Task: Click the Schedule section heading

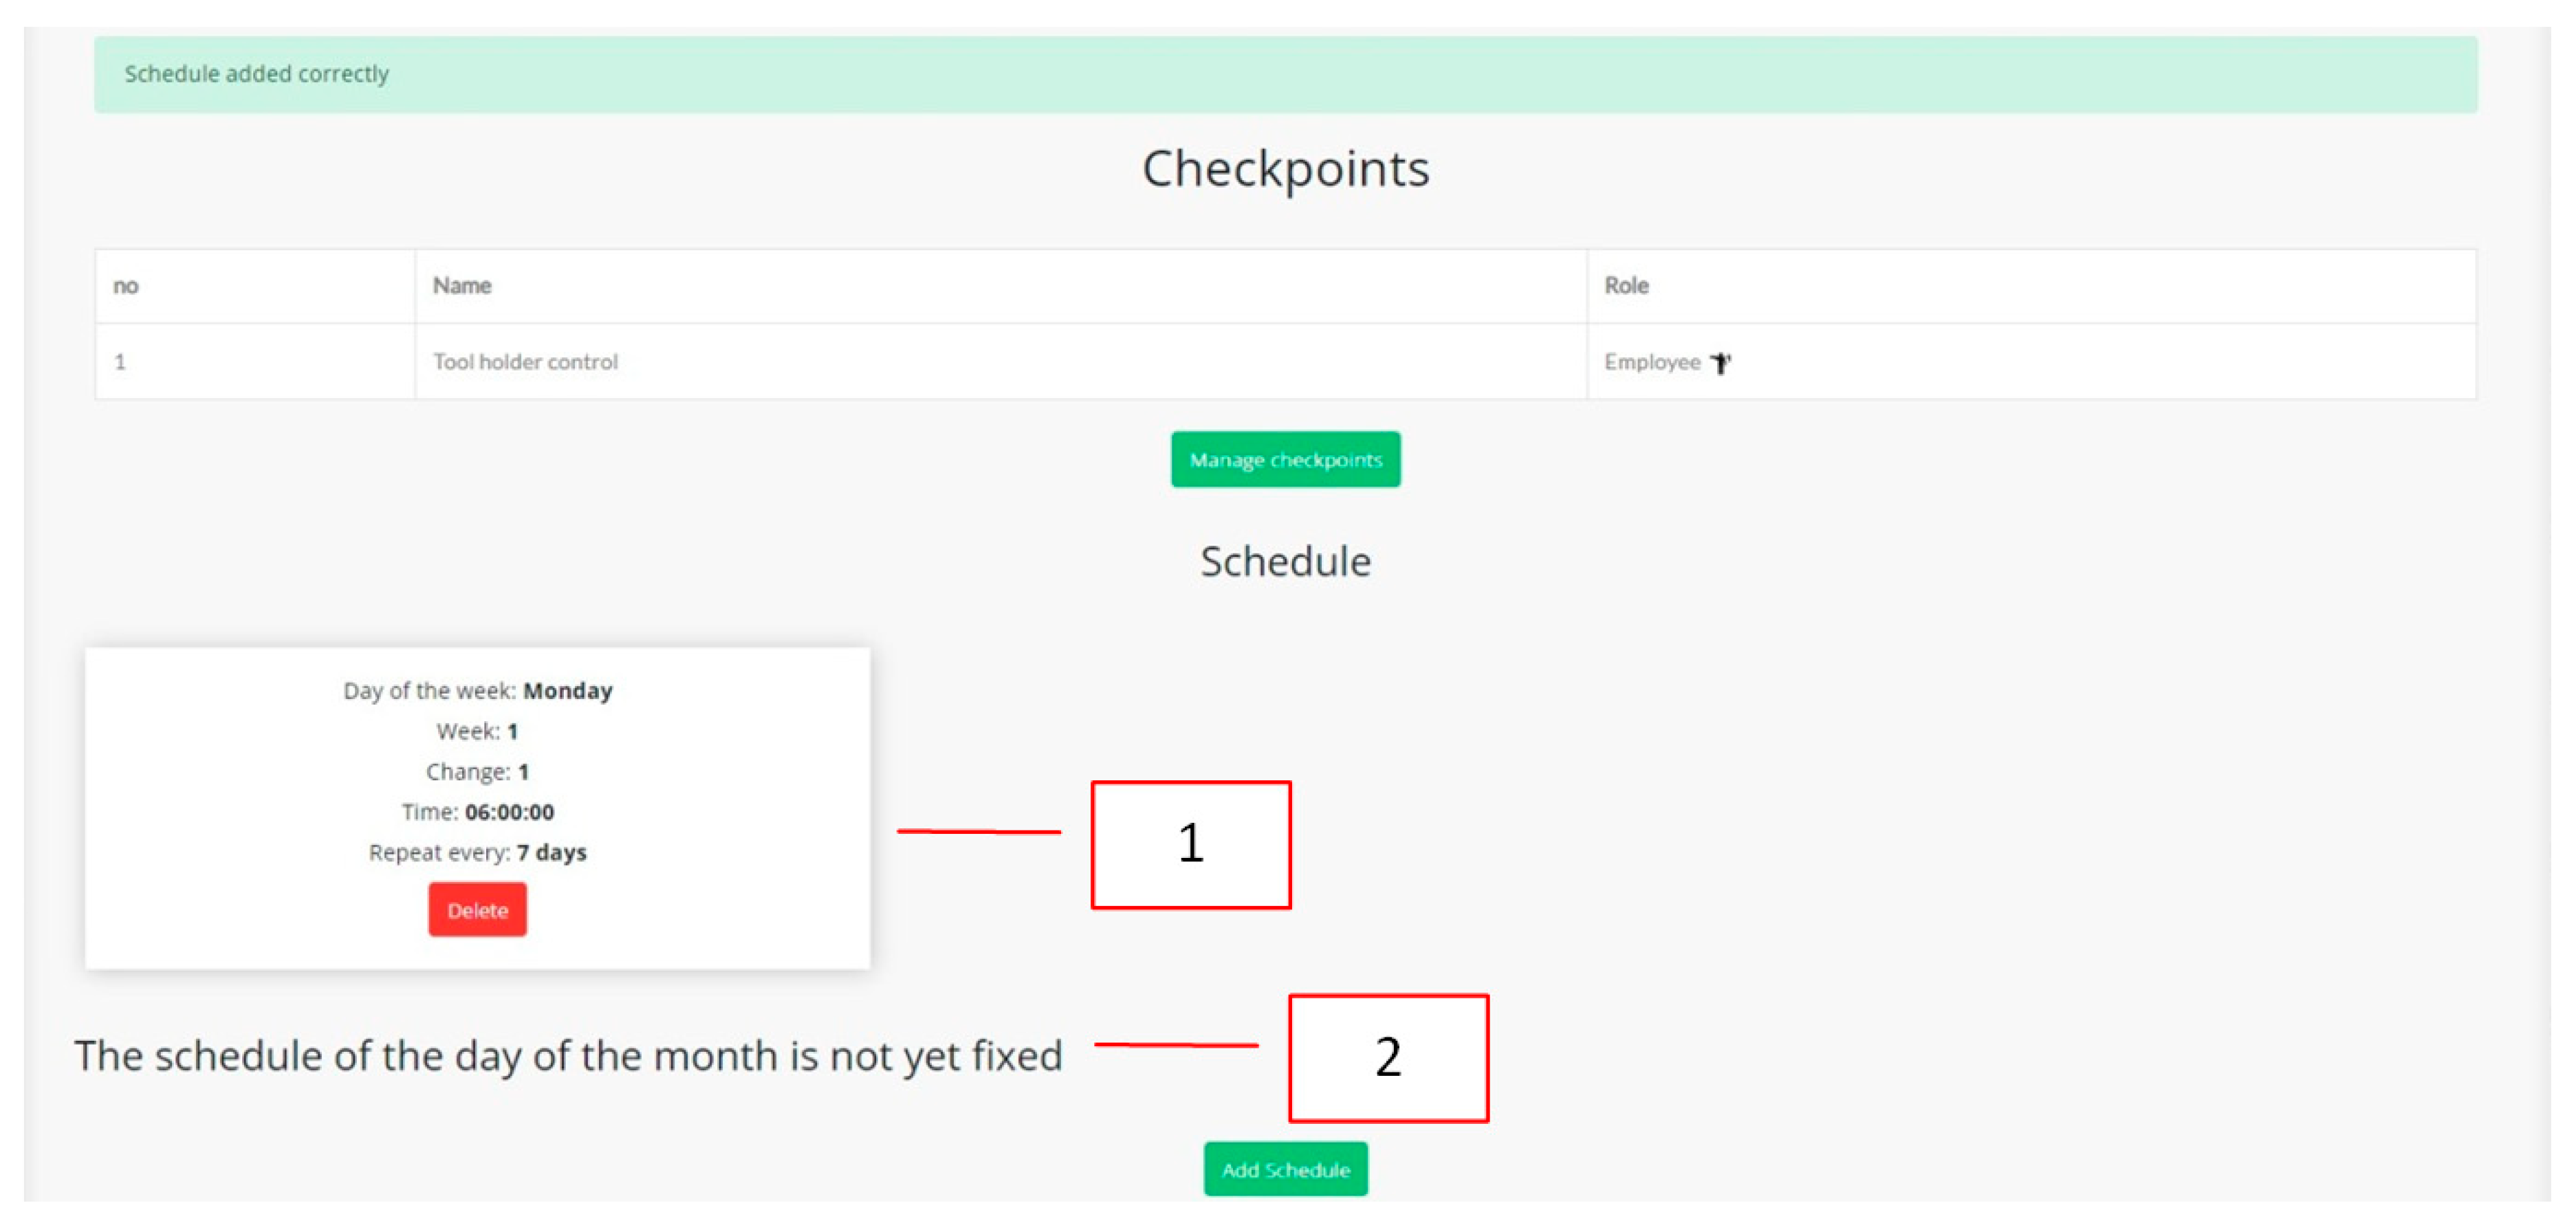Action: coord(1285,561)
